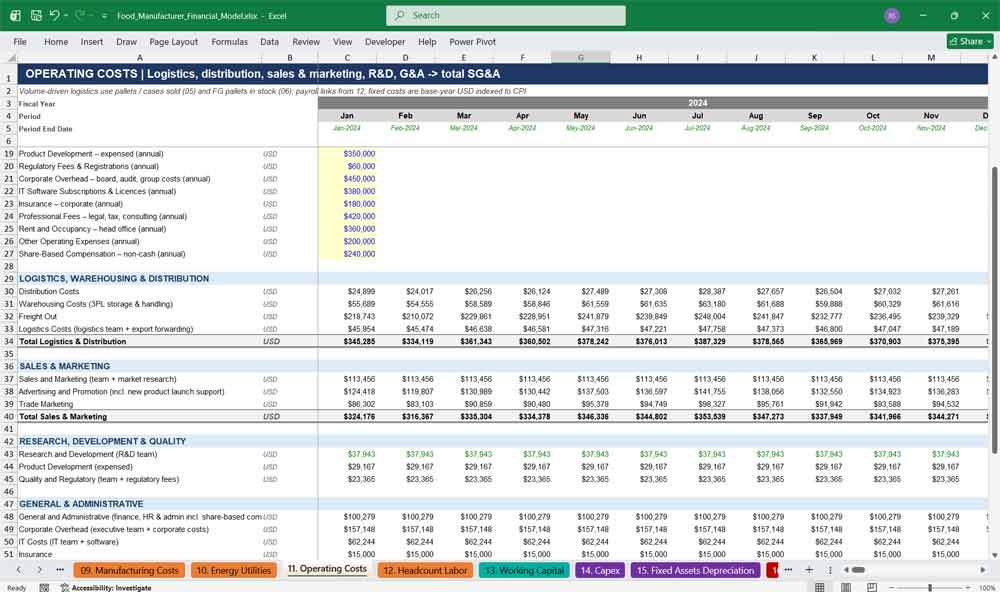Switch to 10. Energy Utilities sheet

pos(233,570)
